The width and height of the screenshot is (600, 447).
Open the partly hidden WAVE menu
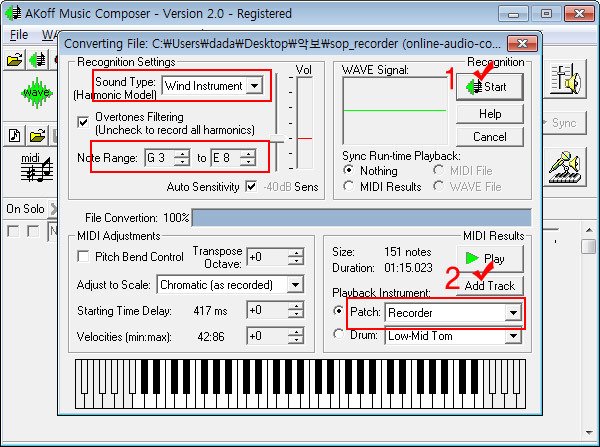(50, 35)
